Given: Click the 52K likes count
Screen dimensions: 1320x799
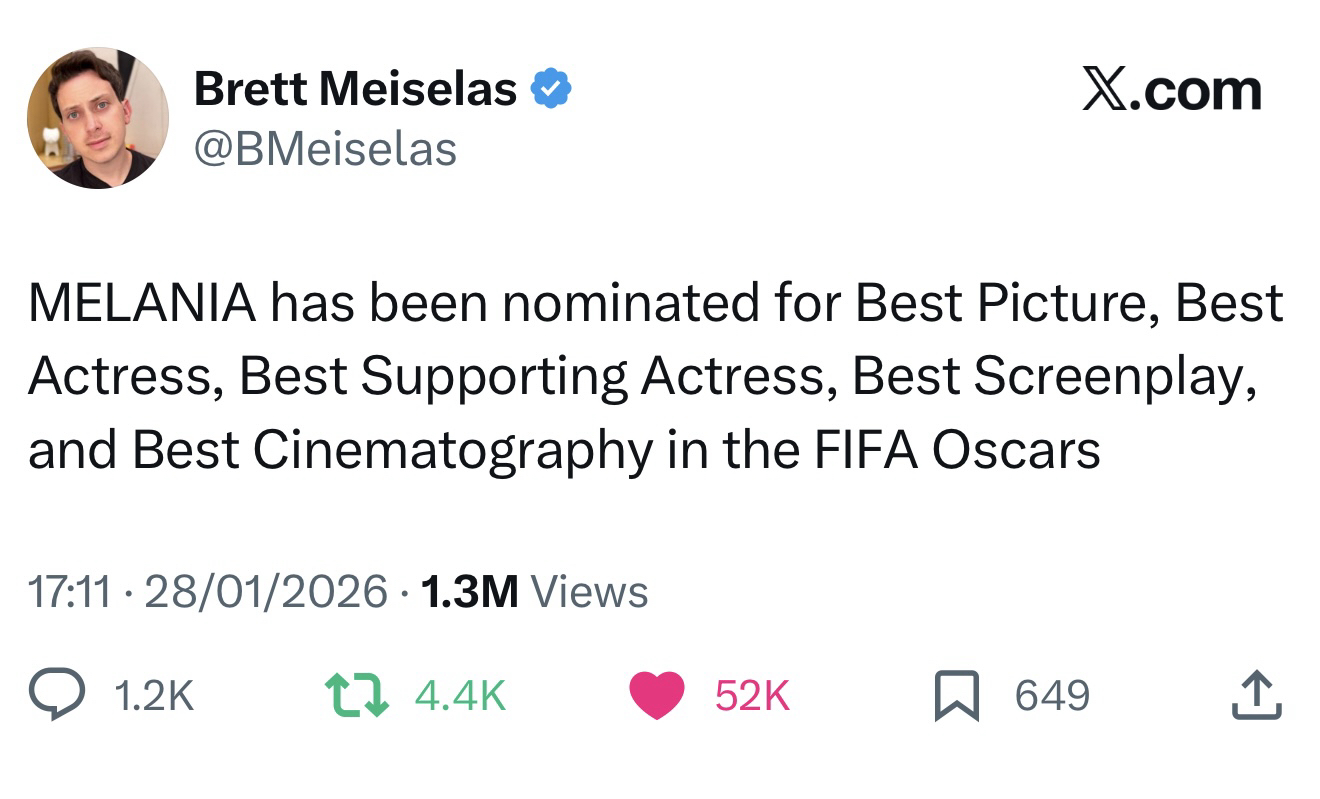Looking at the screenshot, I should pos(752,696).
